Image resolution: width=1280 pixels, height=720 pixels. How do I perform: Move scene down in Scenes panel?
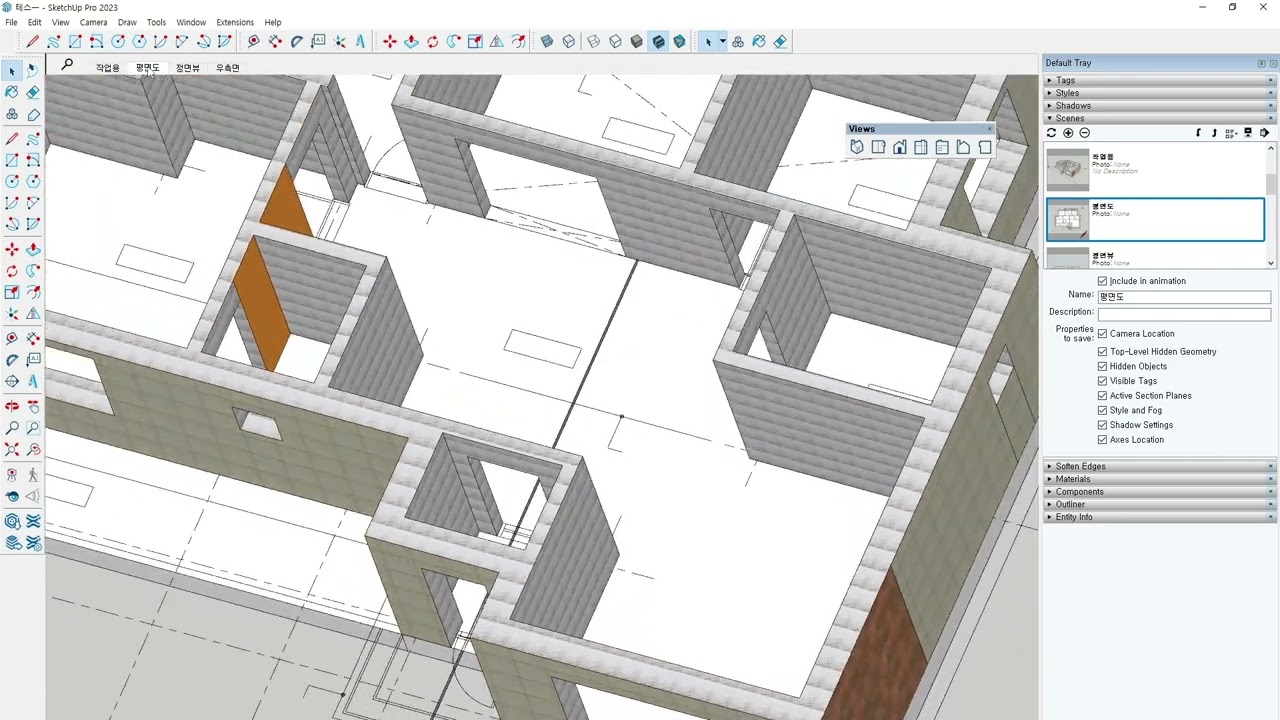point(1198,133)
